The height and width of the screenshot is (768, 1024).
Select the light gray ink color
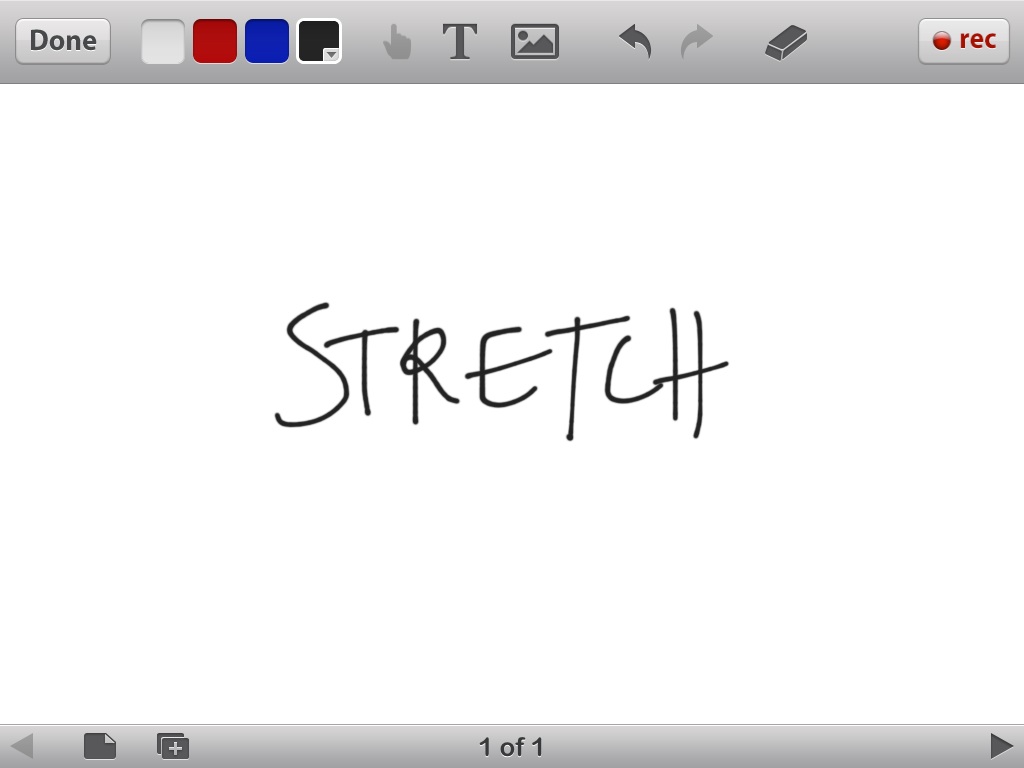(x=163, y=41)
